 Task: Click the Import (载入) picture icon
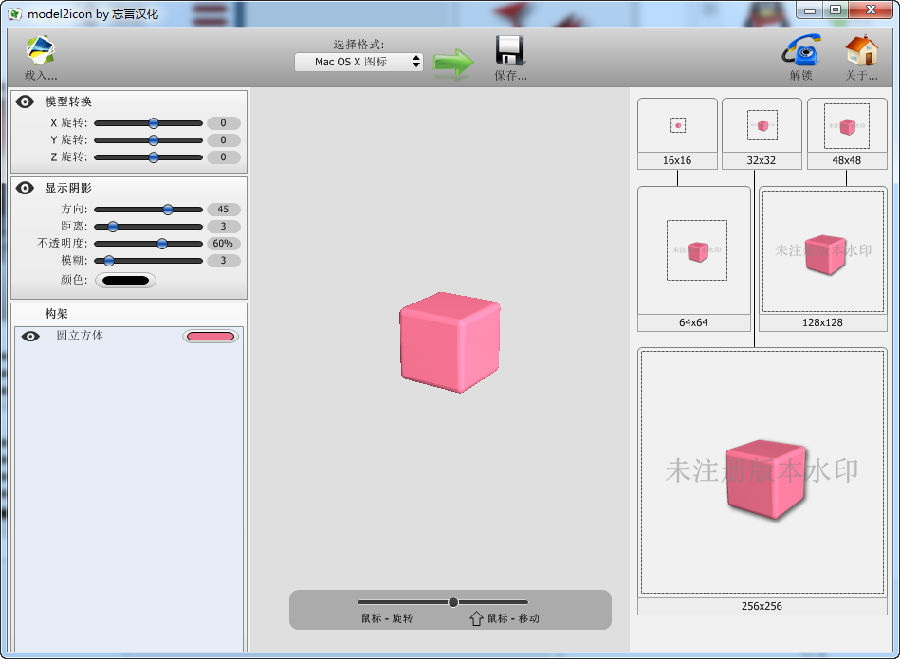coord(40,52)
